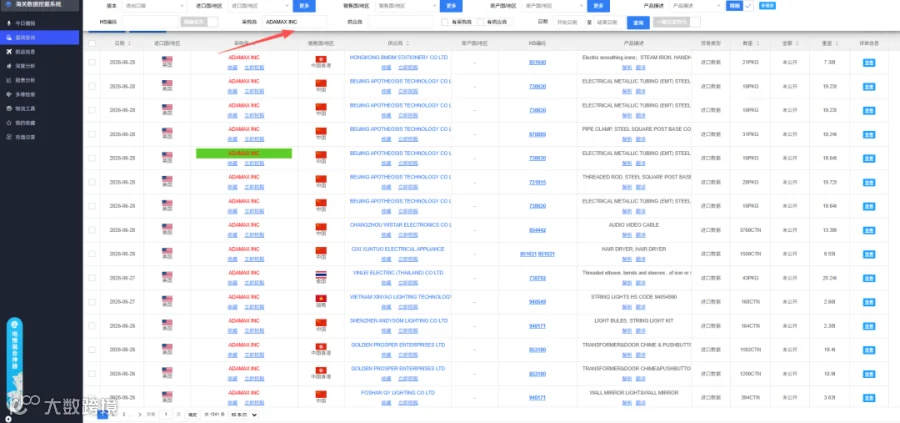Click the blue More button after origin country dropdown
The image size is (900, 423).
[599, 6]
